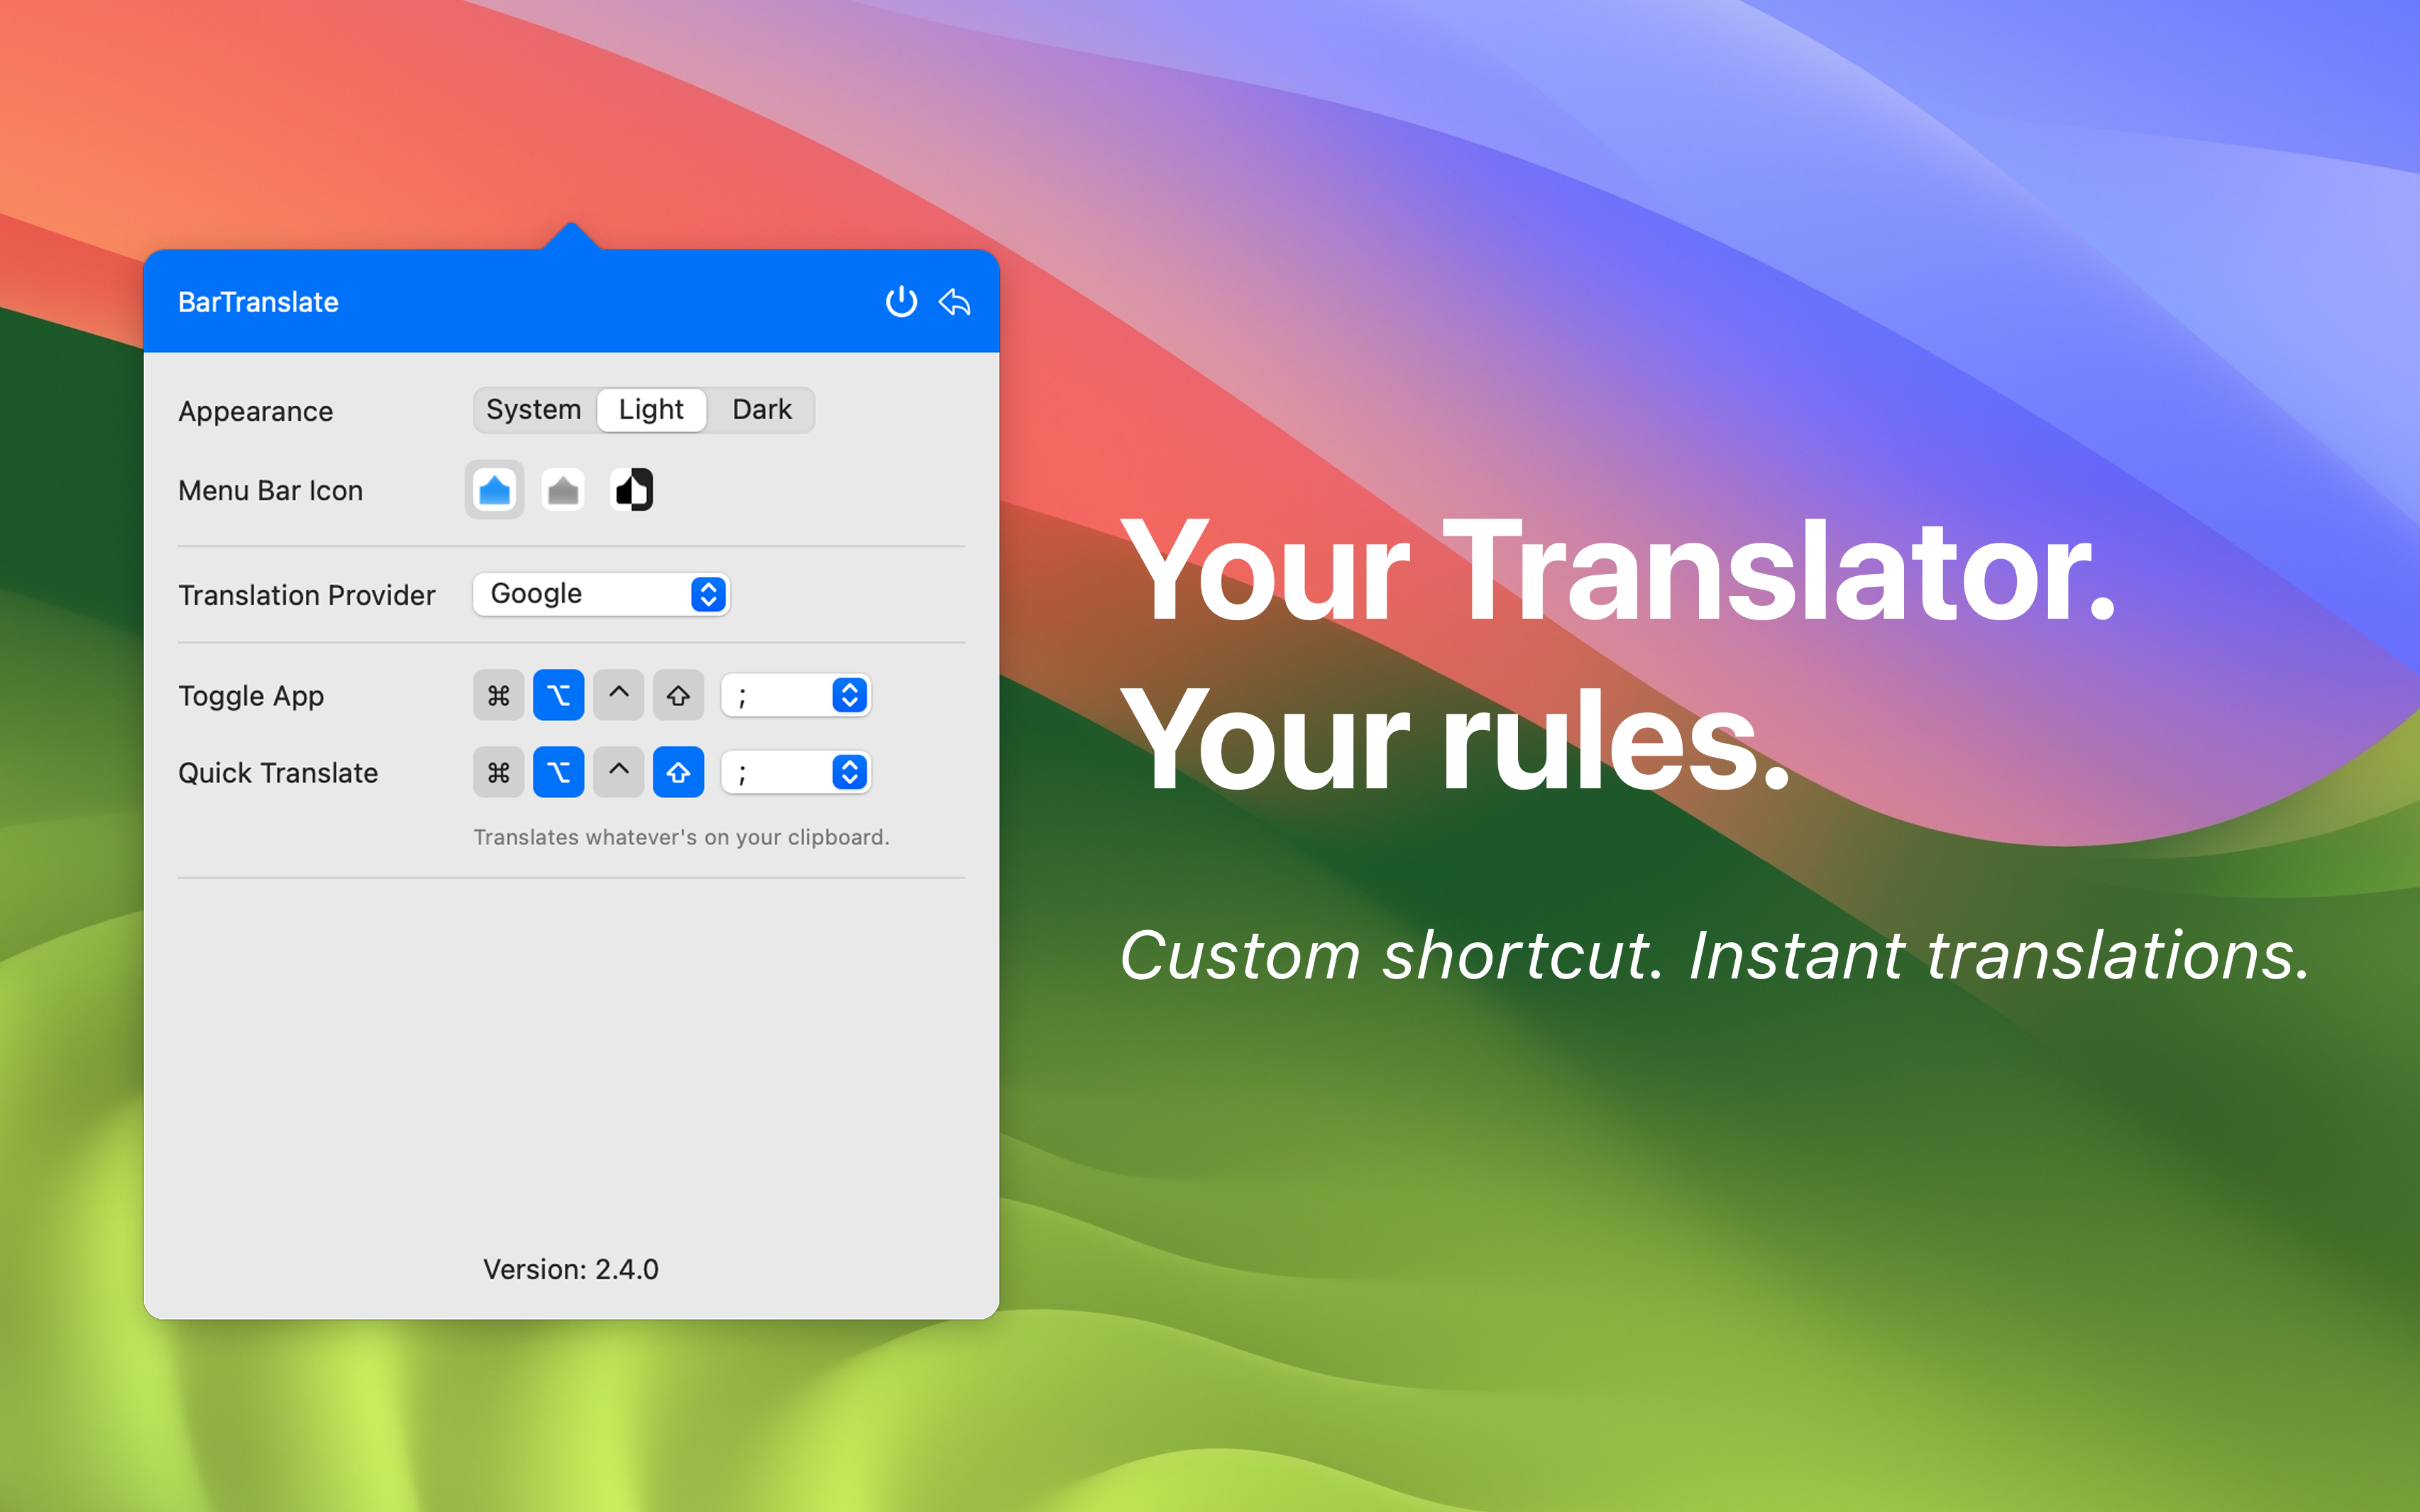Image resolution: width=2420 pixels, height=1512 pixels.
Task: Toggle Control modifier for Toggle App
Action: tap(619, 696)
